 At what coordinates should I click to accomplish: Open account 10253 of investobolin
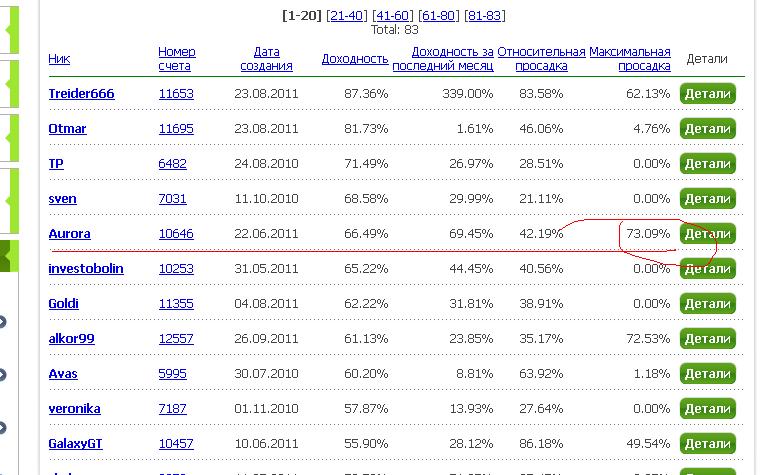pos(175,269)
